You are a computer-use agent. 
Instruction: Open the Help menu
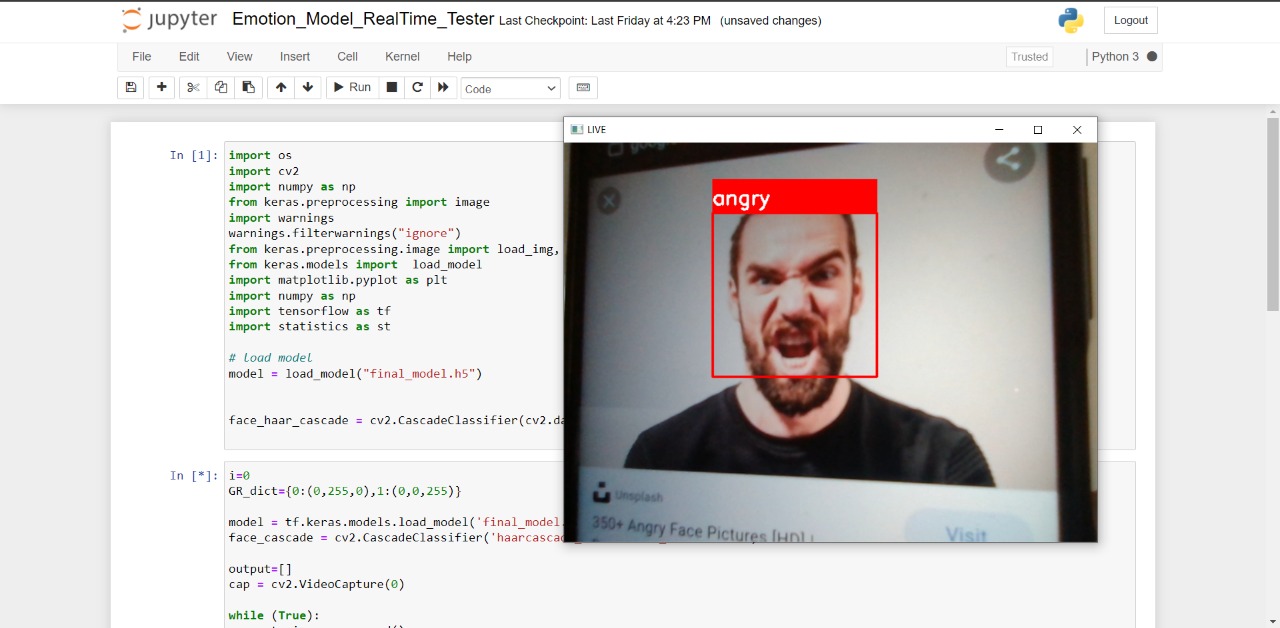coord(459,57)
